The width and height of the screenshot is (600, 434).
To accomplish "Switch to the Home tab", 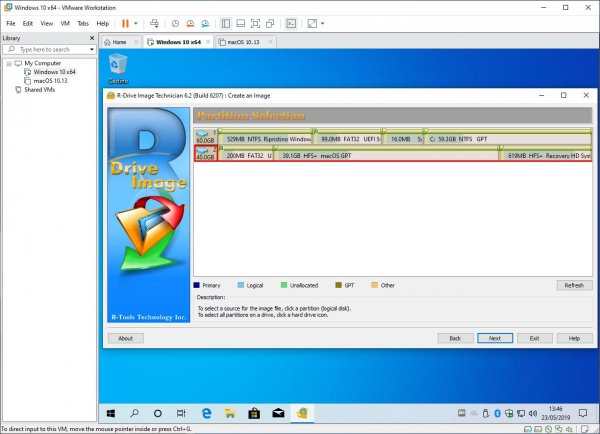I will 119,42.
